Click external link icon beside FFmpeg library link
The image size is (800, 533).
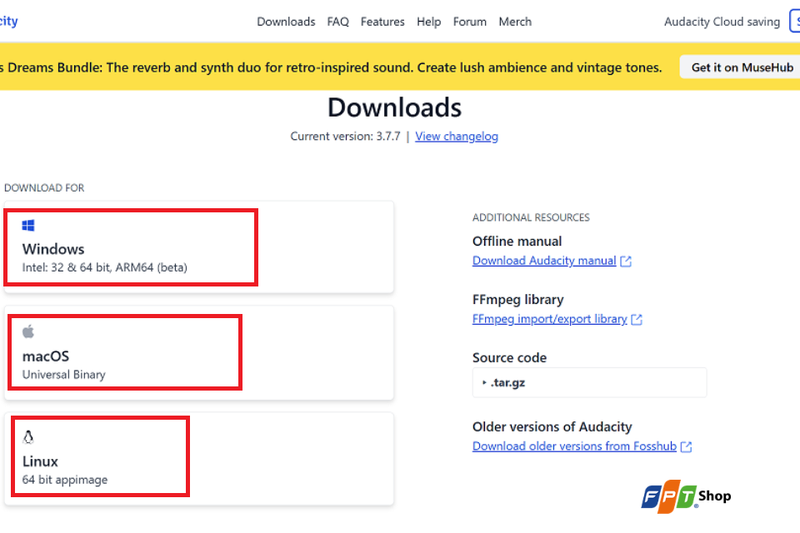(x=637, y=319)
